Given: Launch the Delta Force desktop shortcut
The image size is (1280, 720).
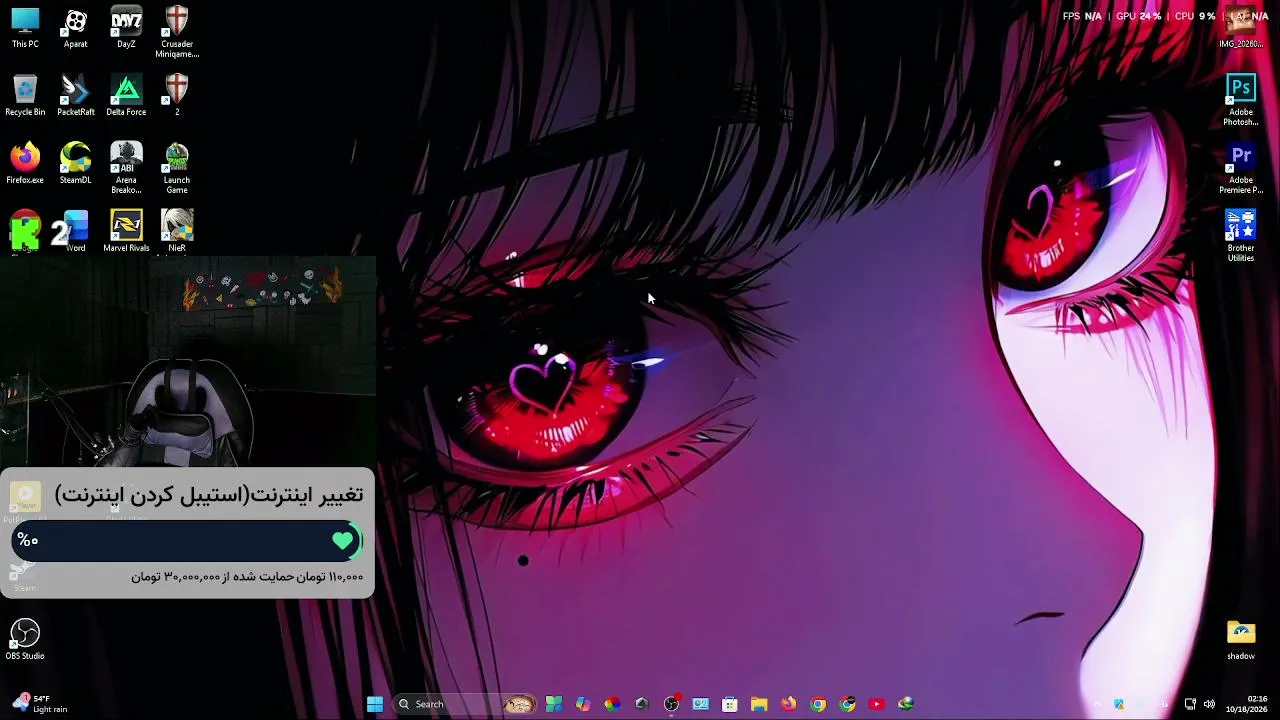Looking at the screenshot, I should pos(126,96).
